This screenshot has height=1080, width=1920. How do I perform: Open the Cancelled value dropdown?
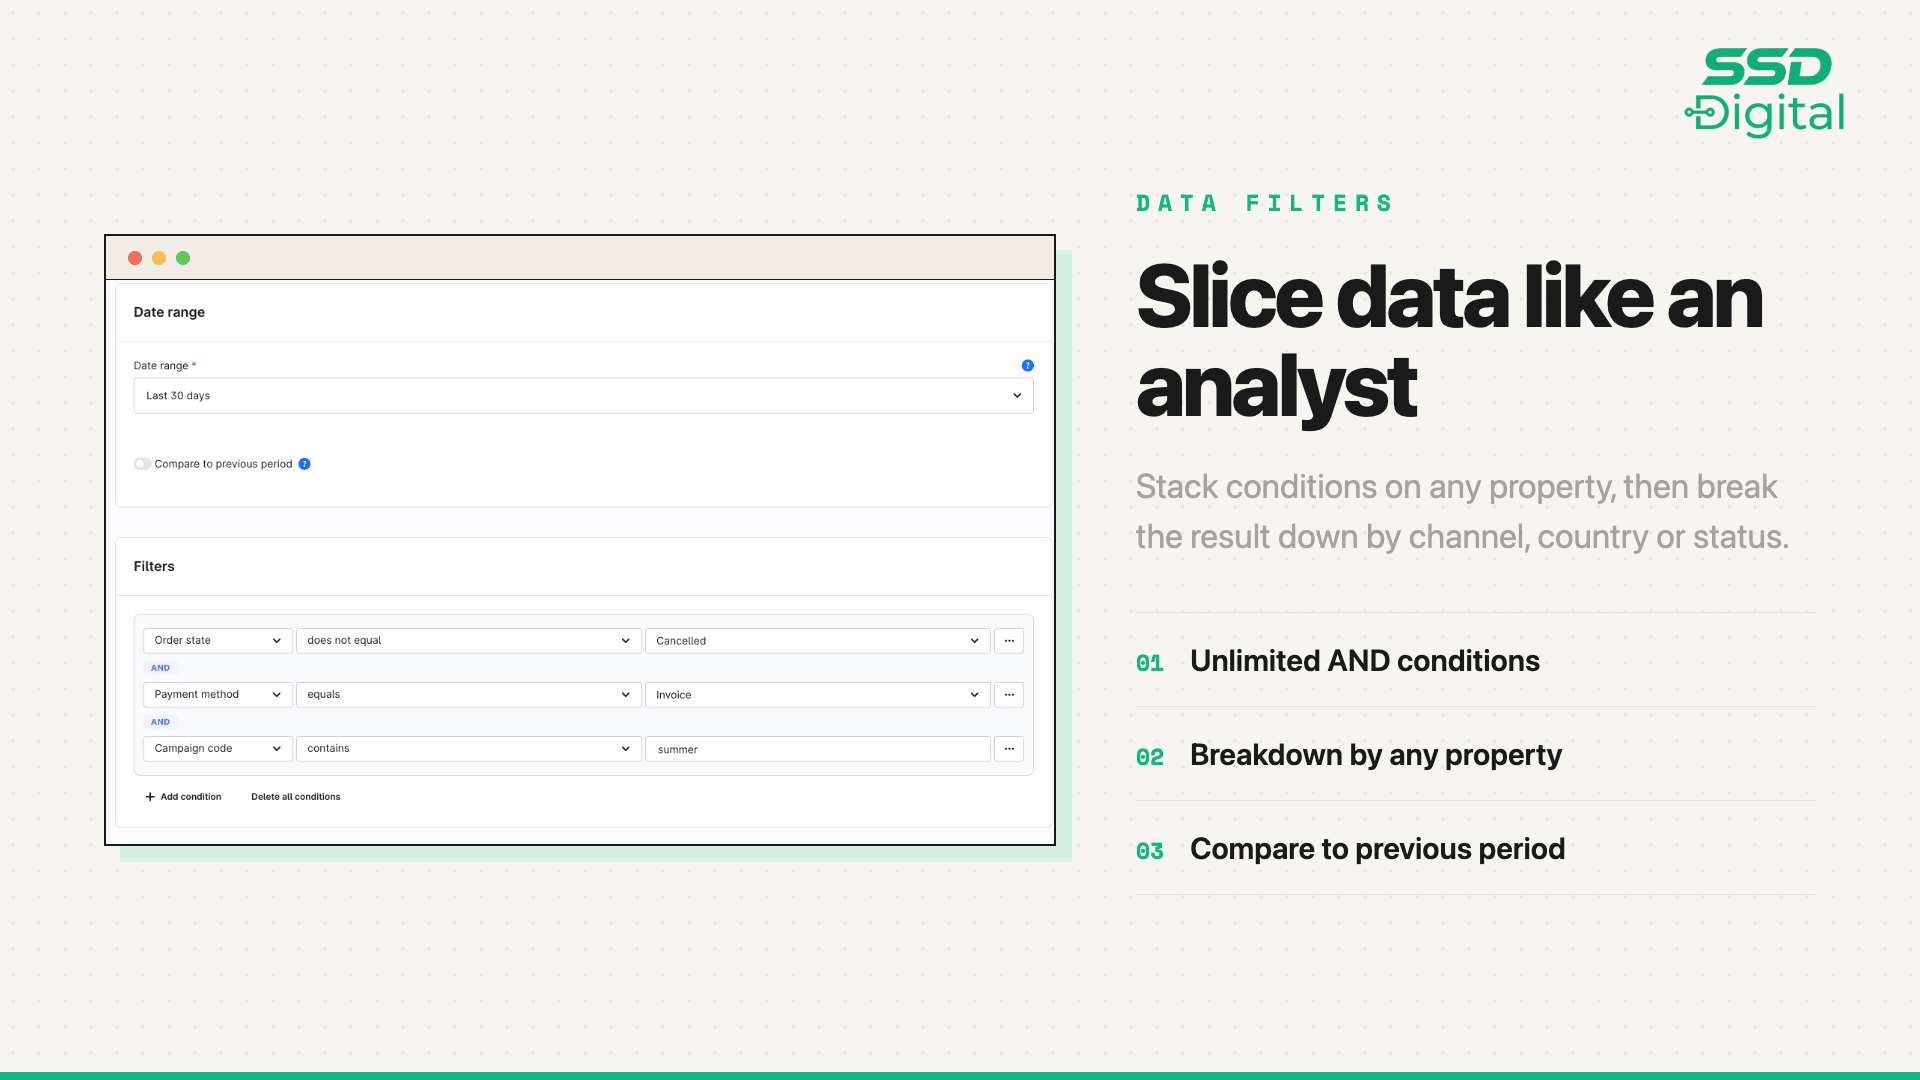(818, 641)
